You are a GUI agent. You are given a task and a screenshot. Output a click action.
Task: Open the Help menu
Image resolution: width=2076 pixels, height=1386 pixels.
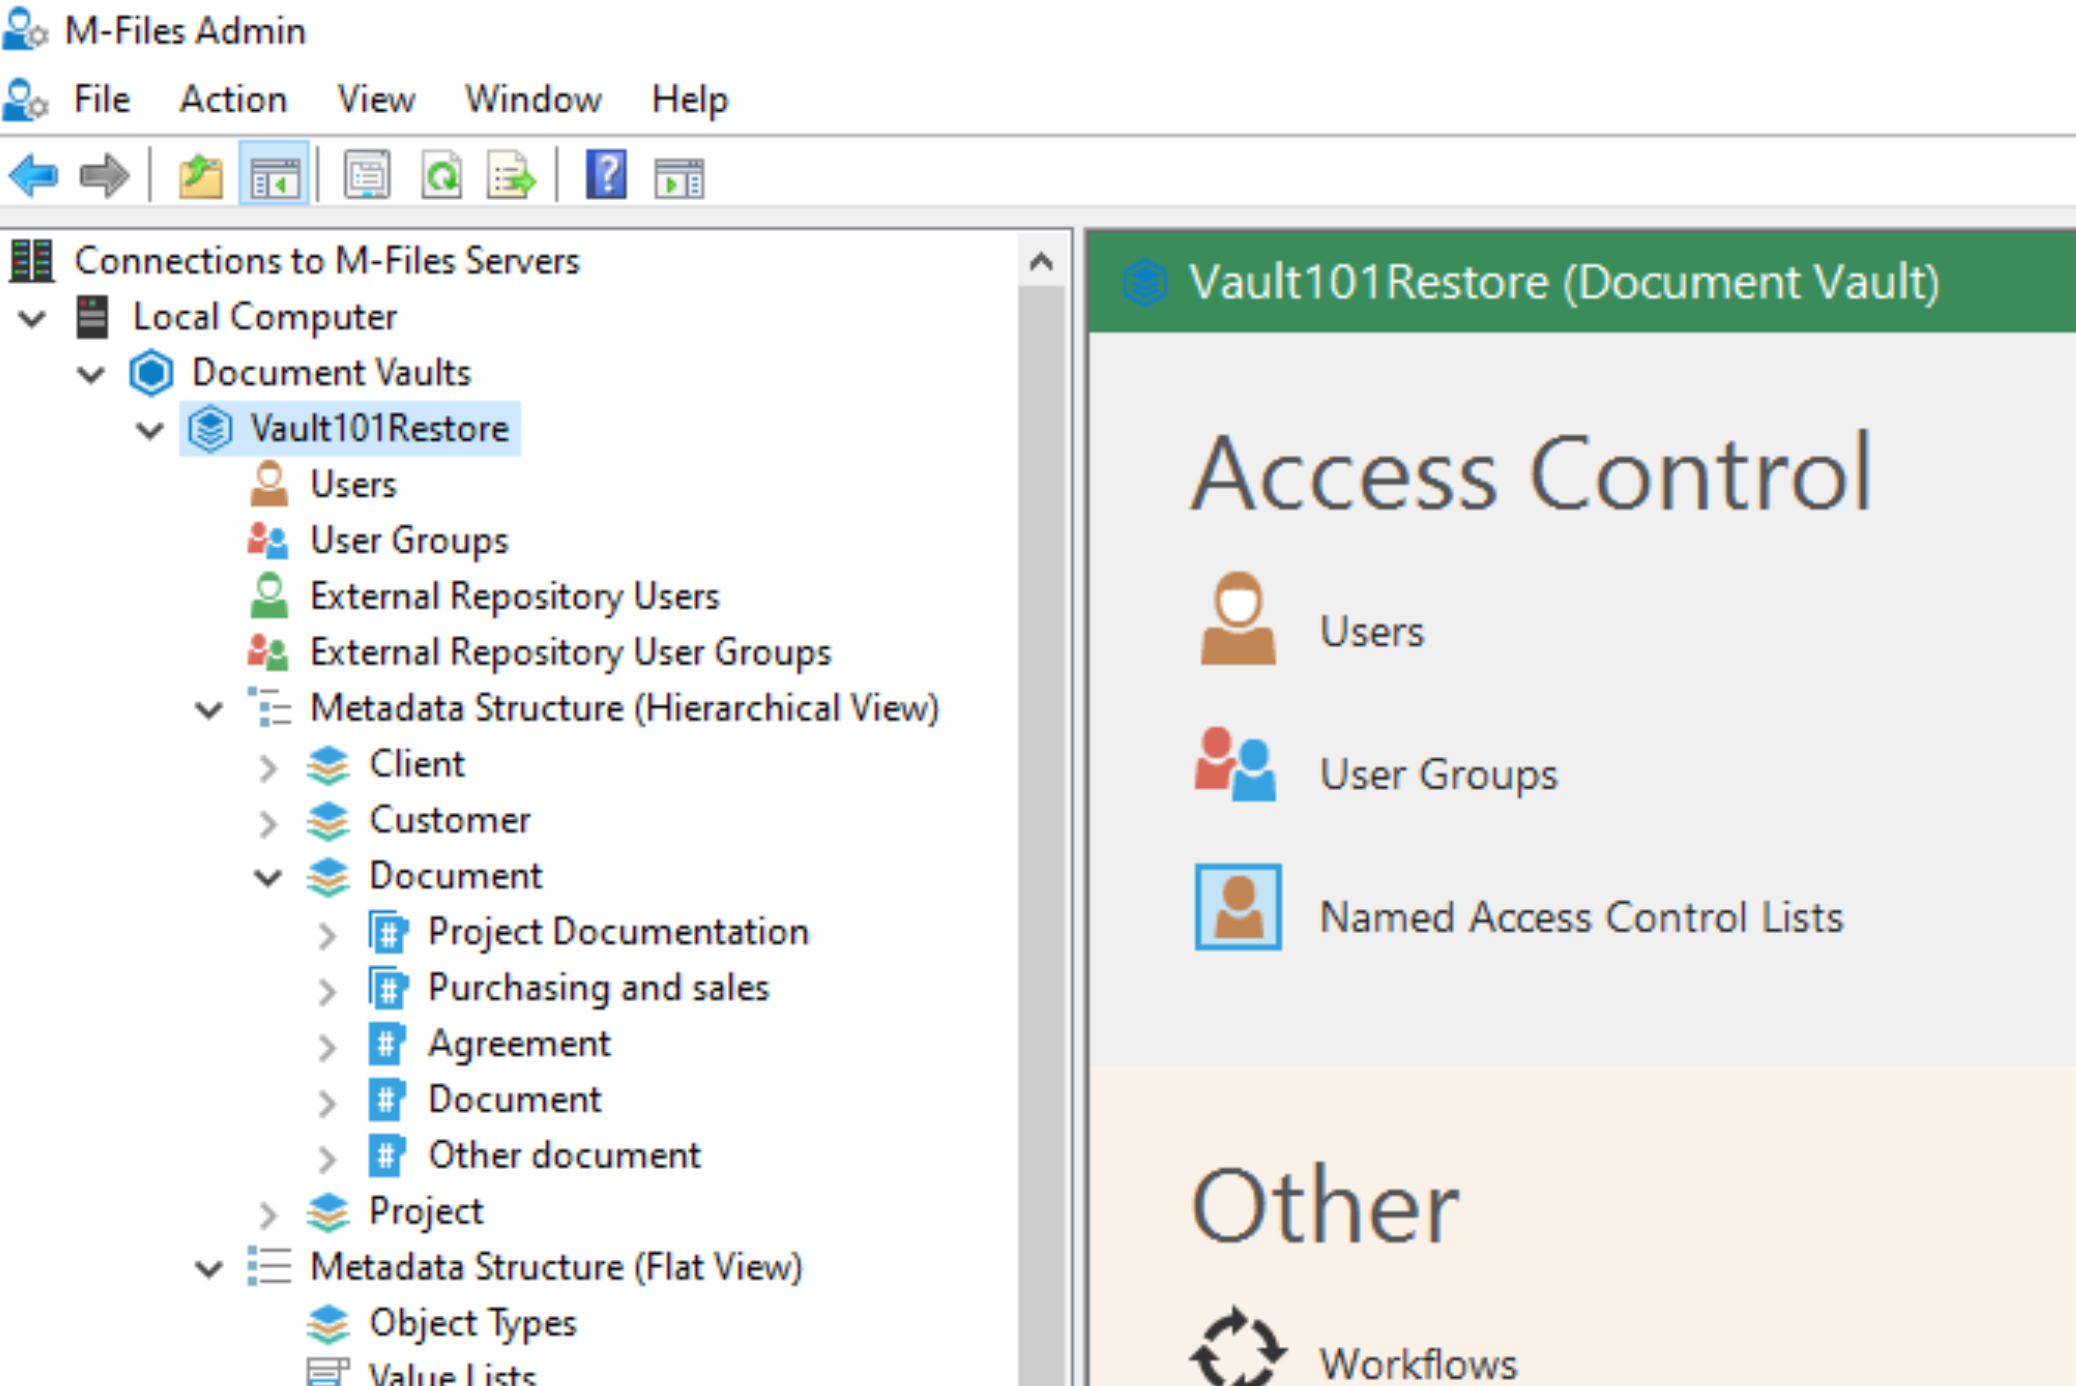click(x=689, y=99)
